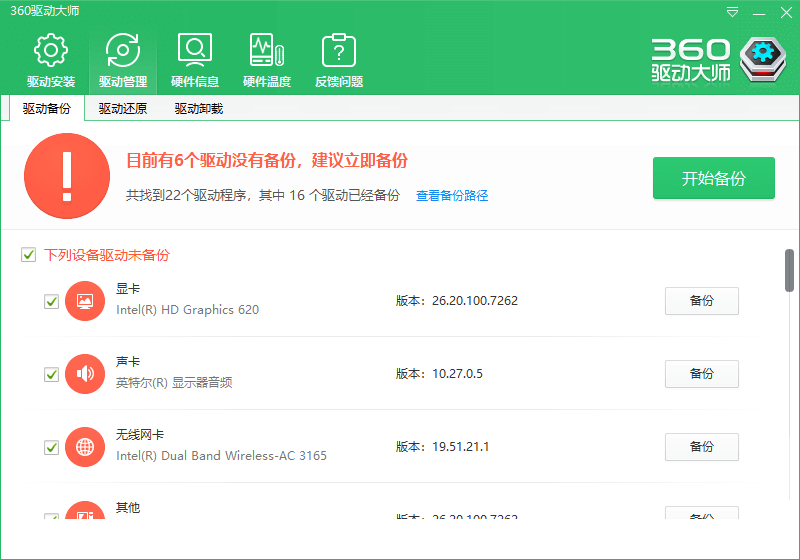
Task: Click the 开始备份 button
Action: (714, 178)
